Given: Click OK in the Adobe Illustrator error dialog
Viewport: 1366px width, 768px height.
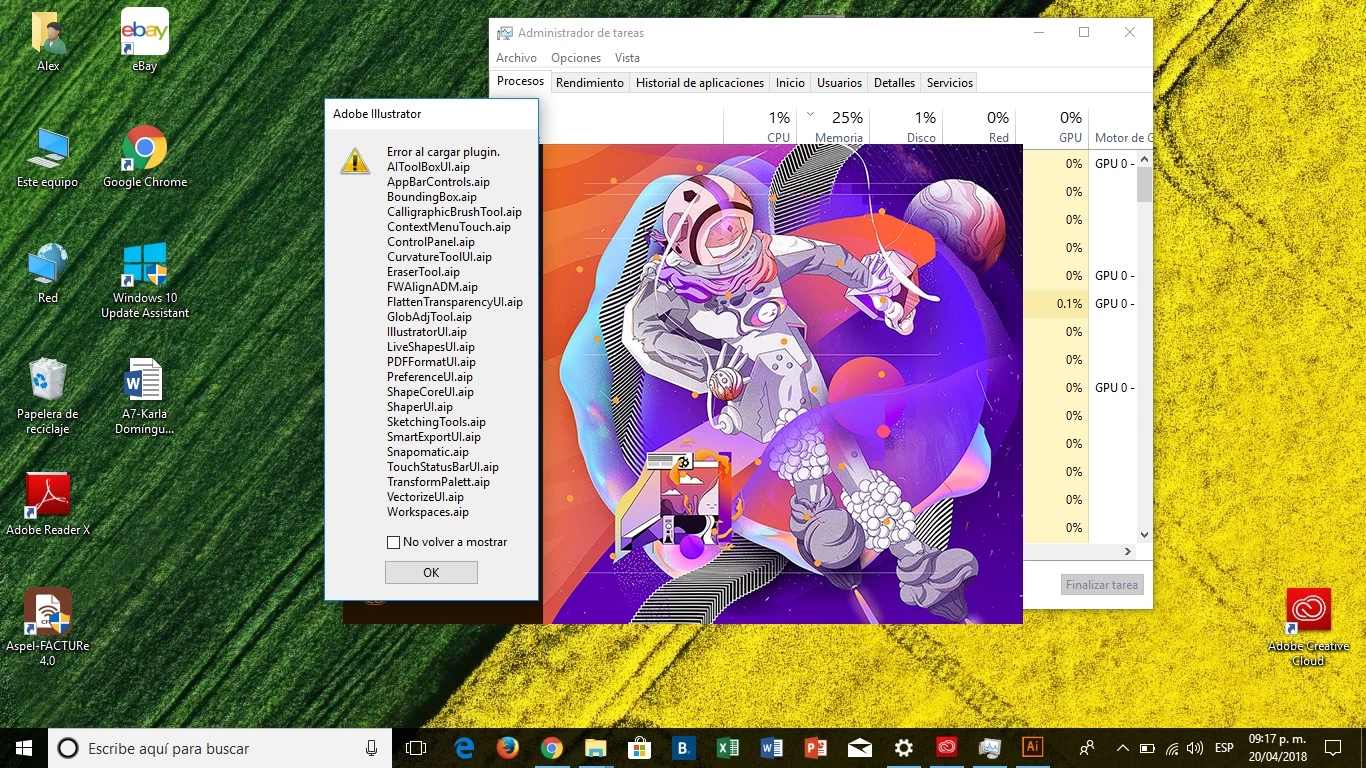Looking at the screenshot, I should click(431, 572).
